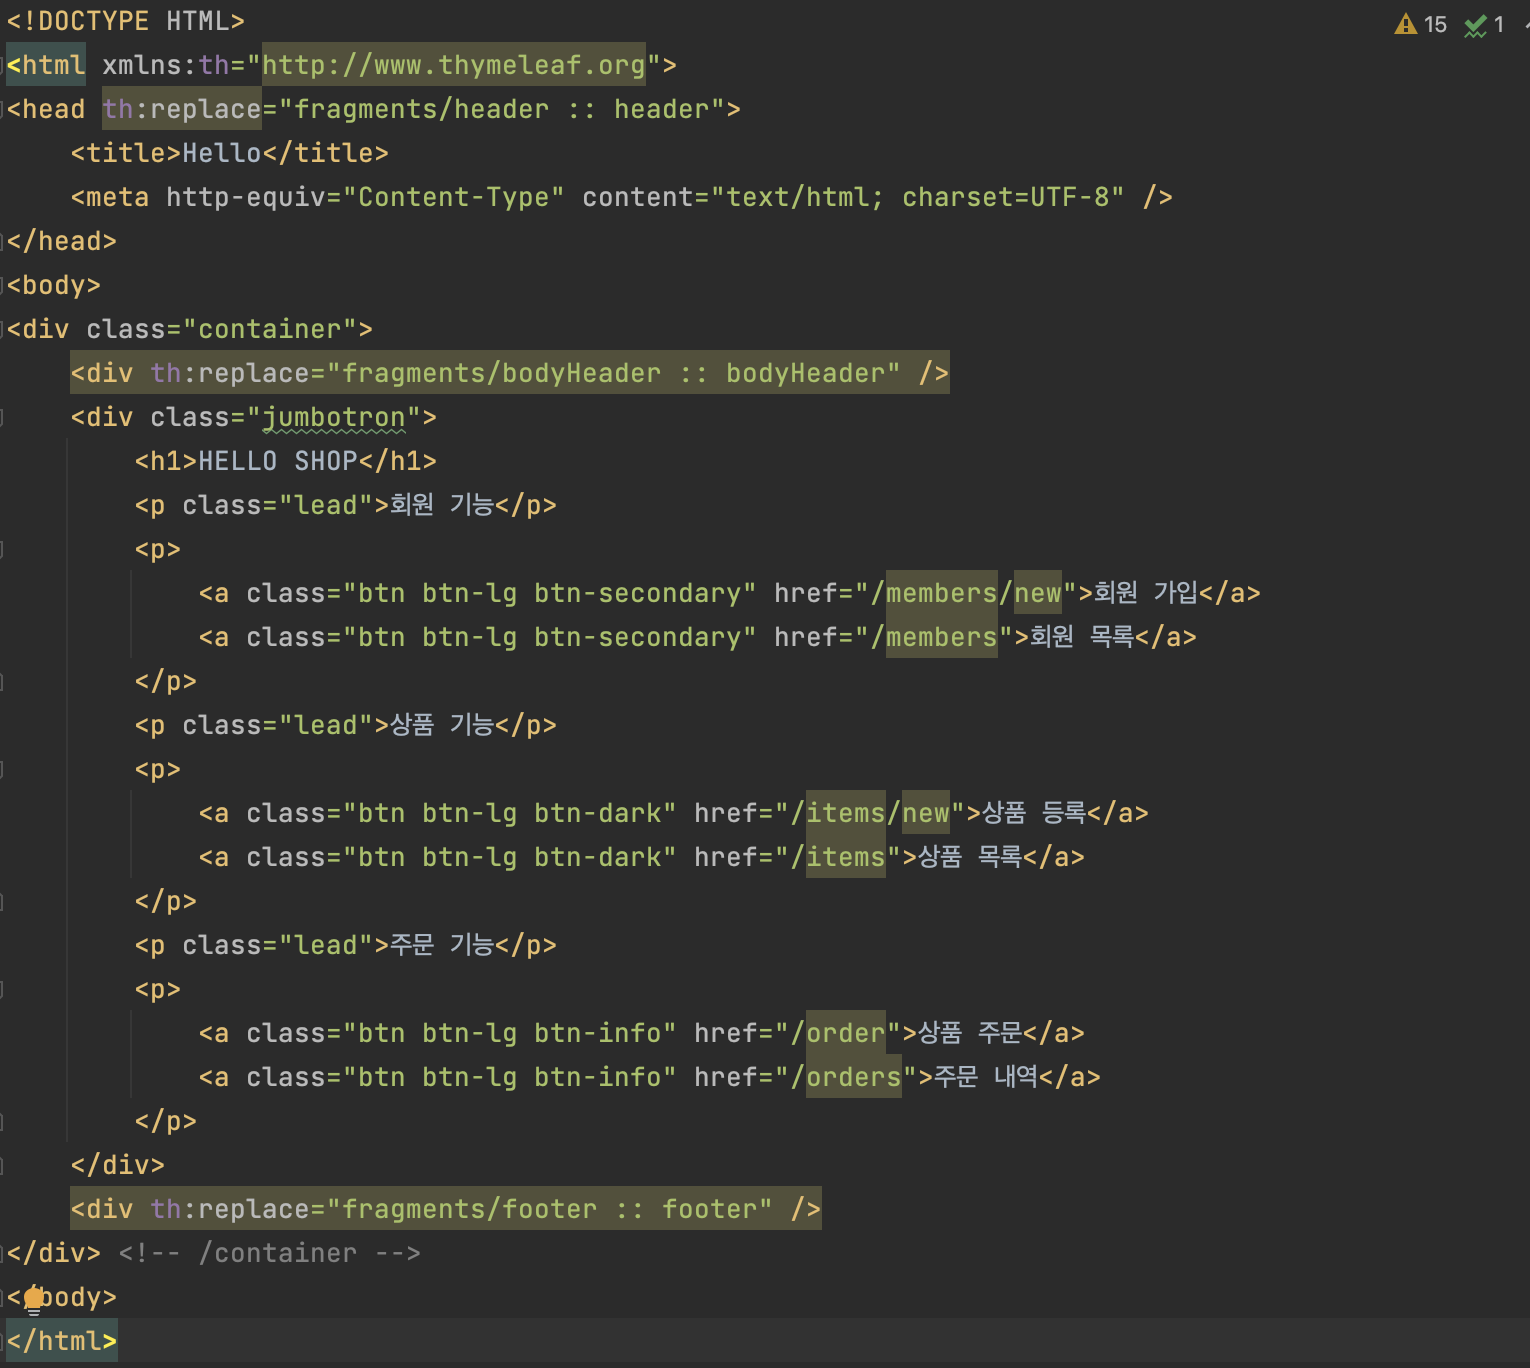Click the thymeleaf.org namespace URL
This screenshot has height=1368, width=1530.
point(453,65)
